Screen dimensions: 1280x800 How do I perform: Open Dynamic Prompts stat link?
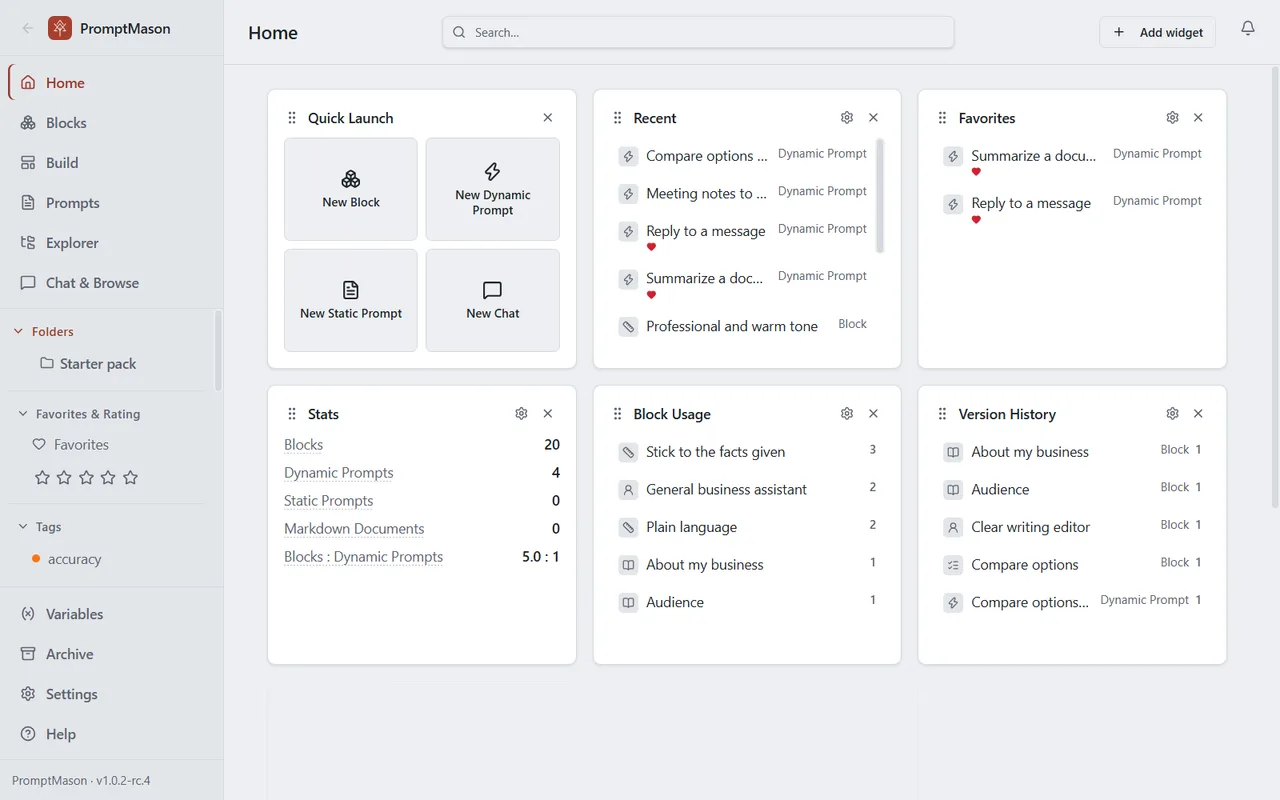coord(339,473)
